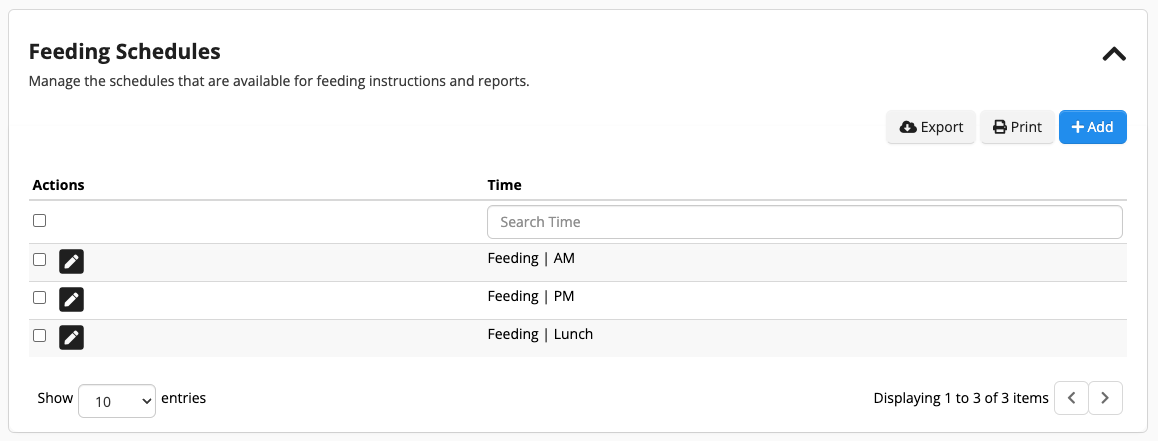This screenshot has width=1158, height=441.
Task: Select the Feeding | Lunch cell text
Action: 541,334
